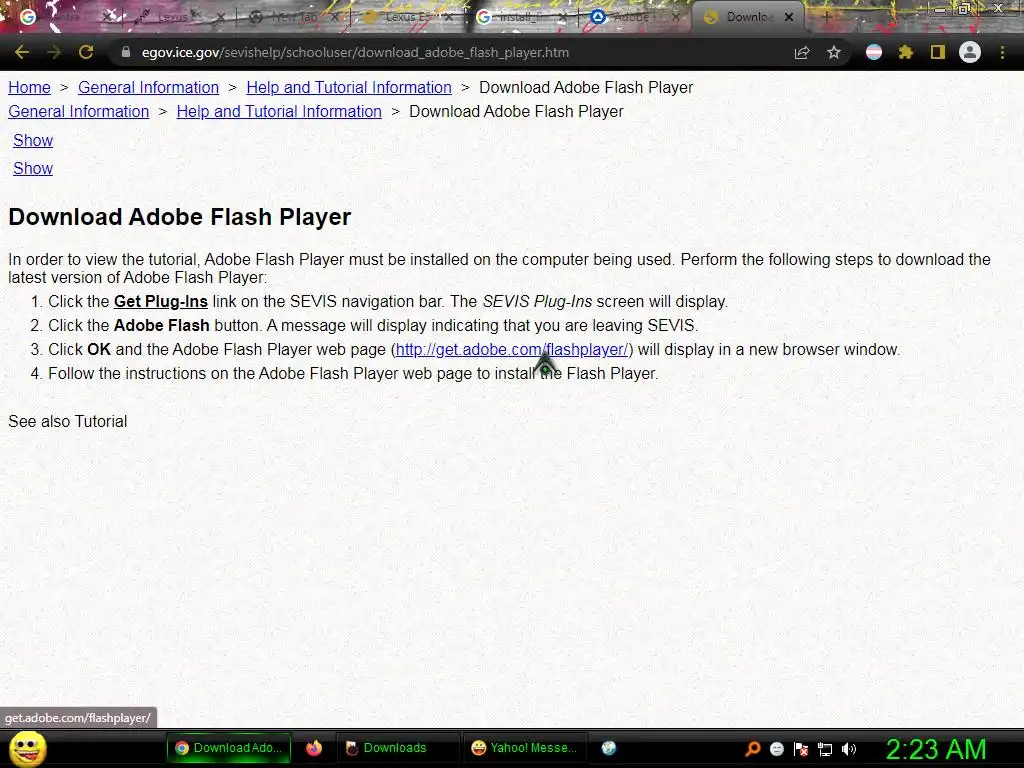Open the profile avatar menu
This screenshot has width=1024, height=768.
(970, 52)
